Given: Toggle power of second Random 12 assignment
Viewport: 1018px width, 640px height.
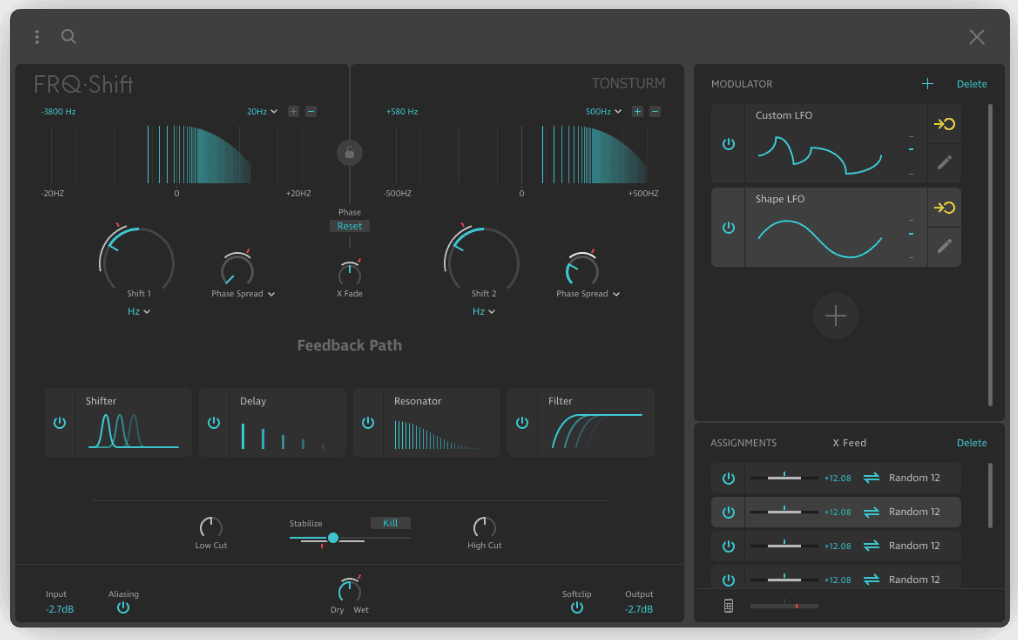Looking at the screenshot, I should tap(728, 512).
